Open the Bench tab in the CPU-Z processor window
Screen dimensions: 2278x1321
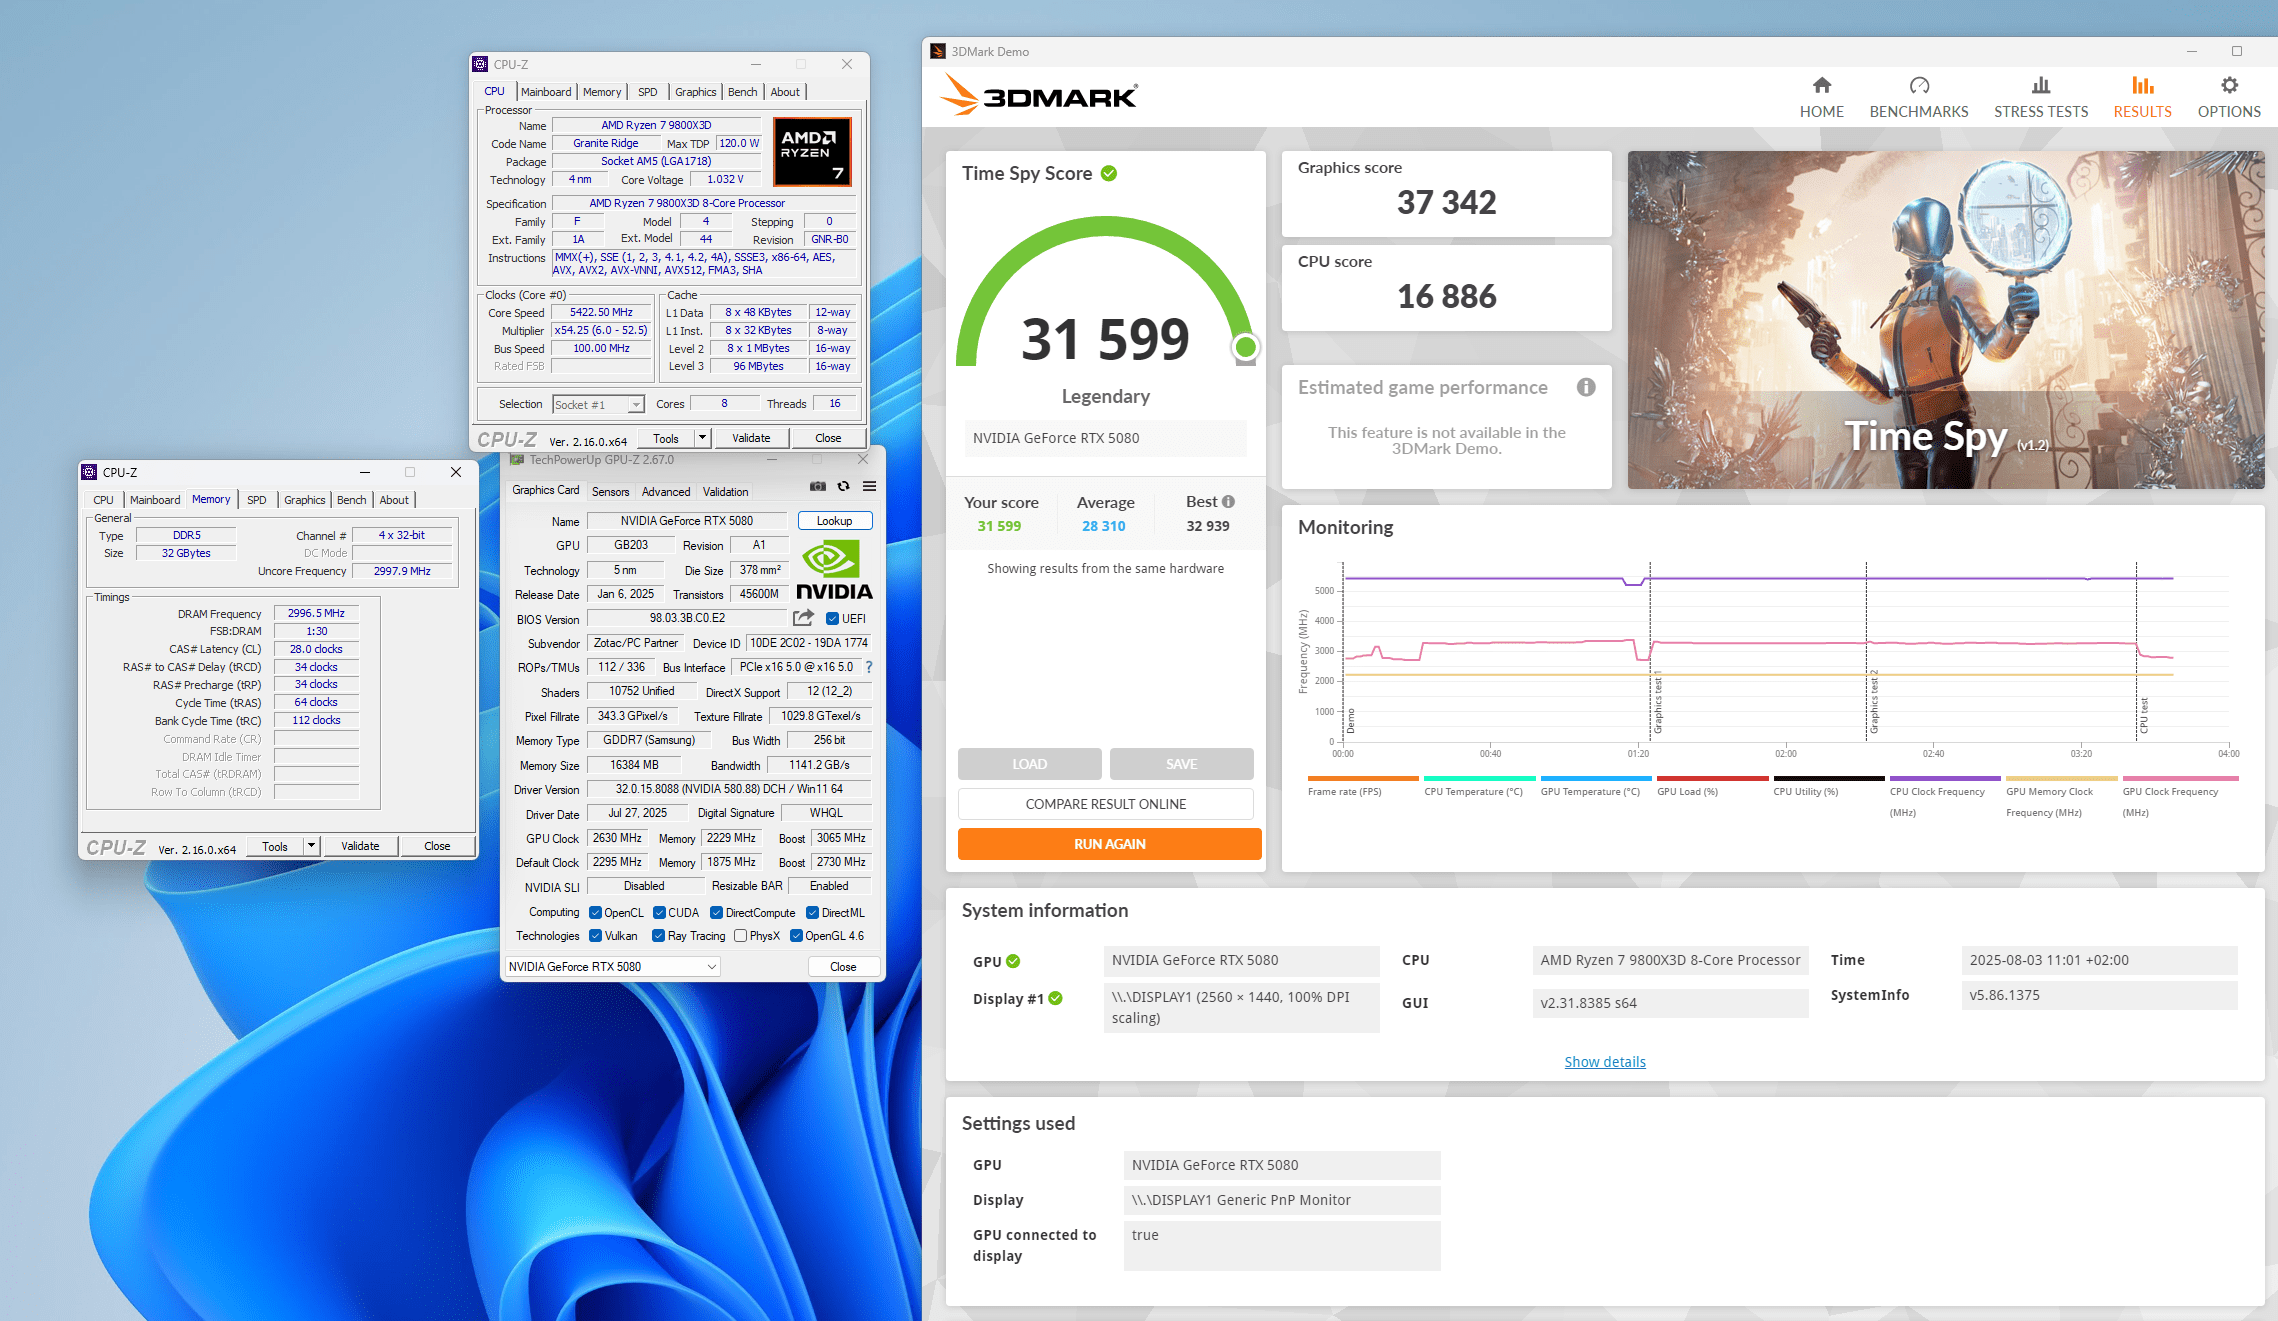coord(742,92)
